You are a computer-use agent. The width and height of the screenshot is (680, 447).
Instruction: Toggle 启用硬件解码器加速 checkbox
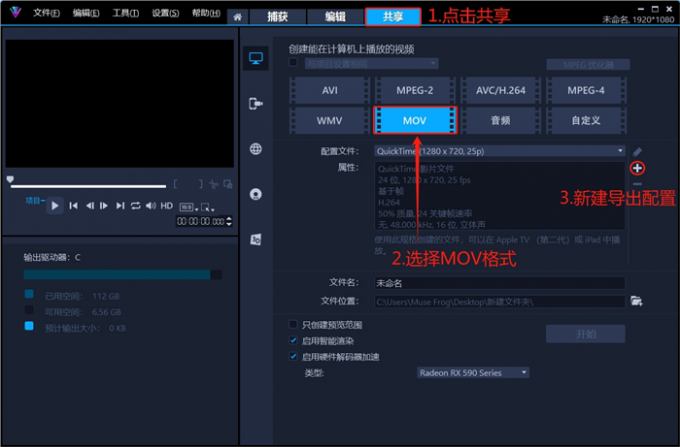(292, 356)
